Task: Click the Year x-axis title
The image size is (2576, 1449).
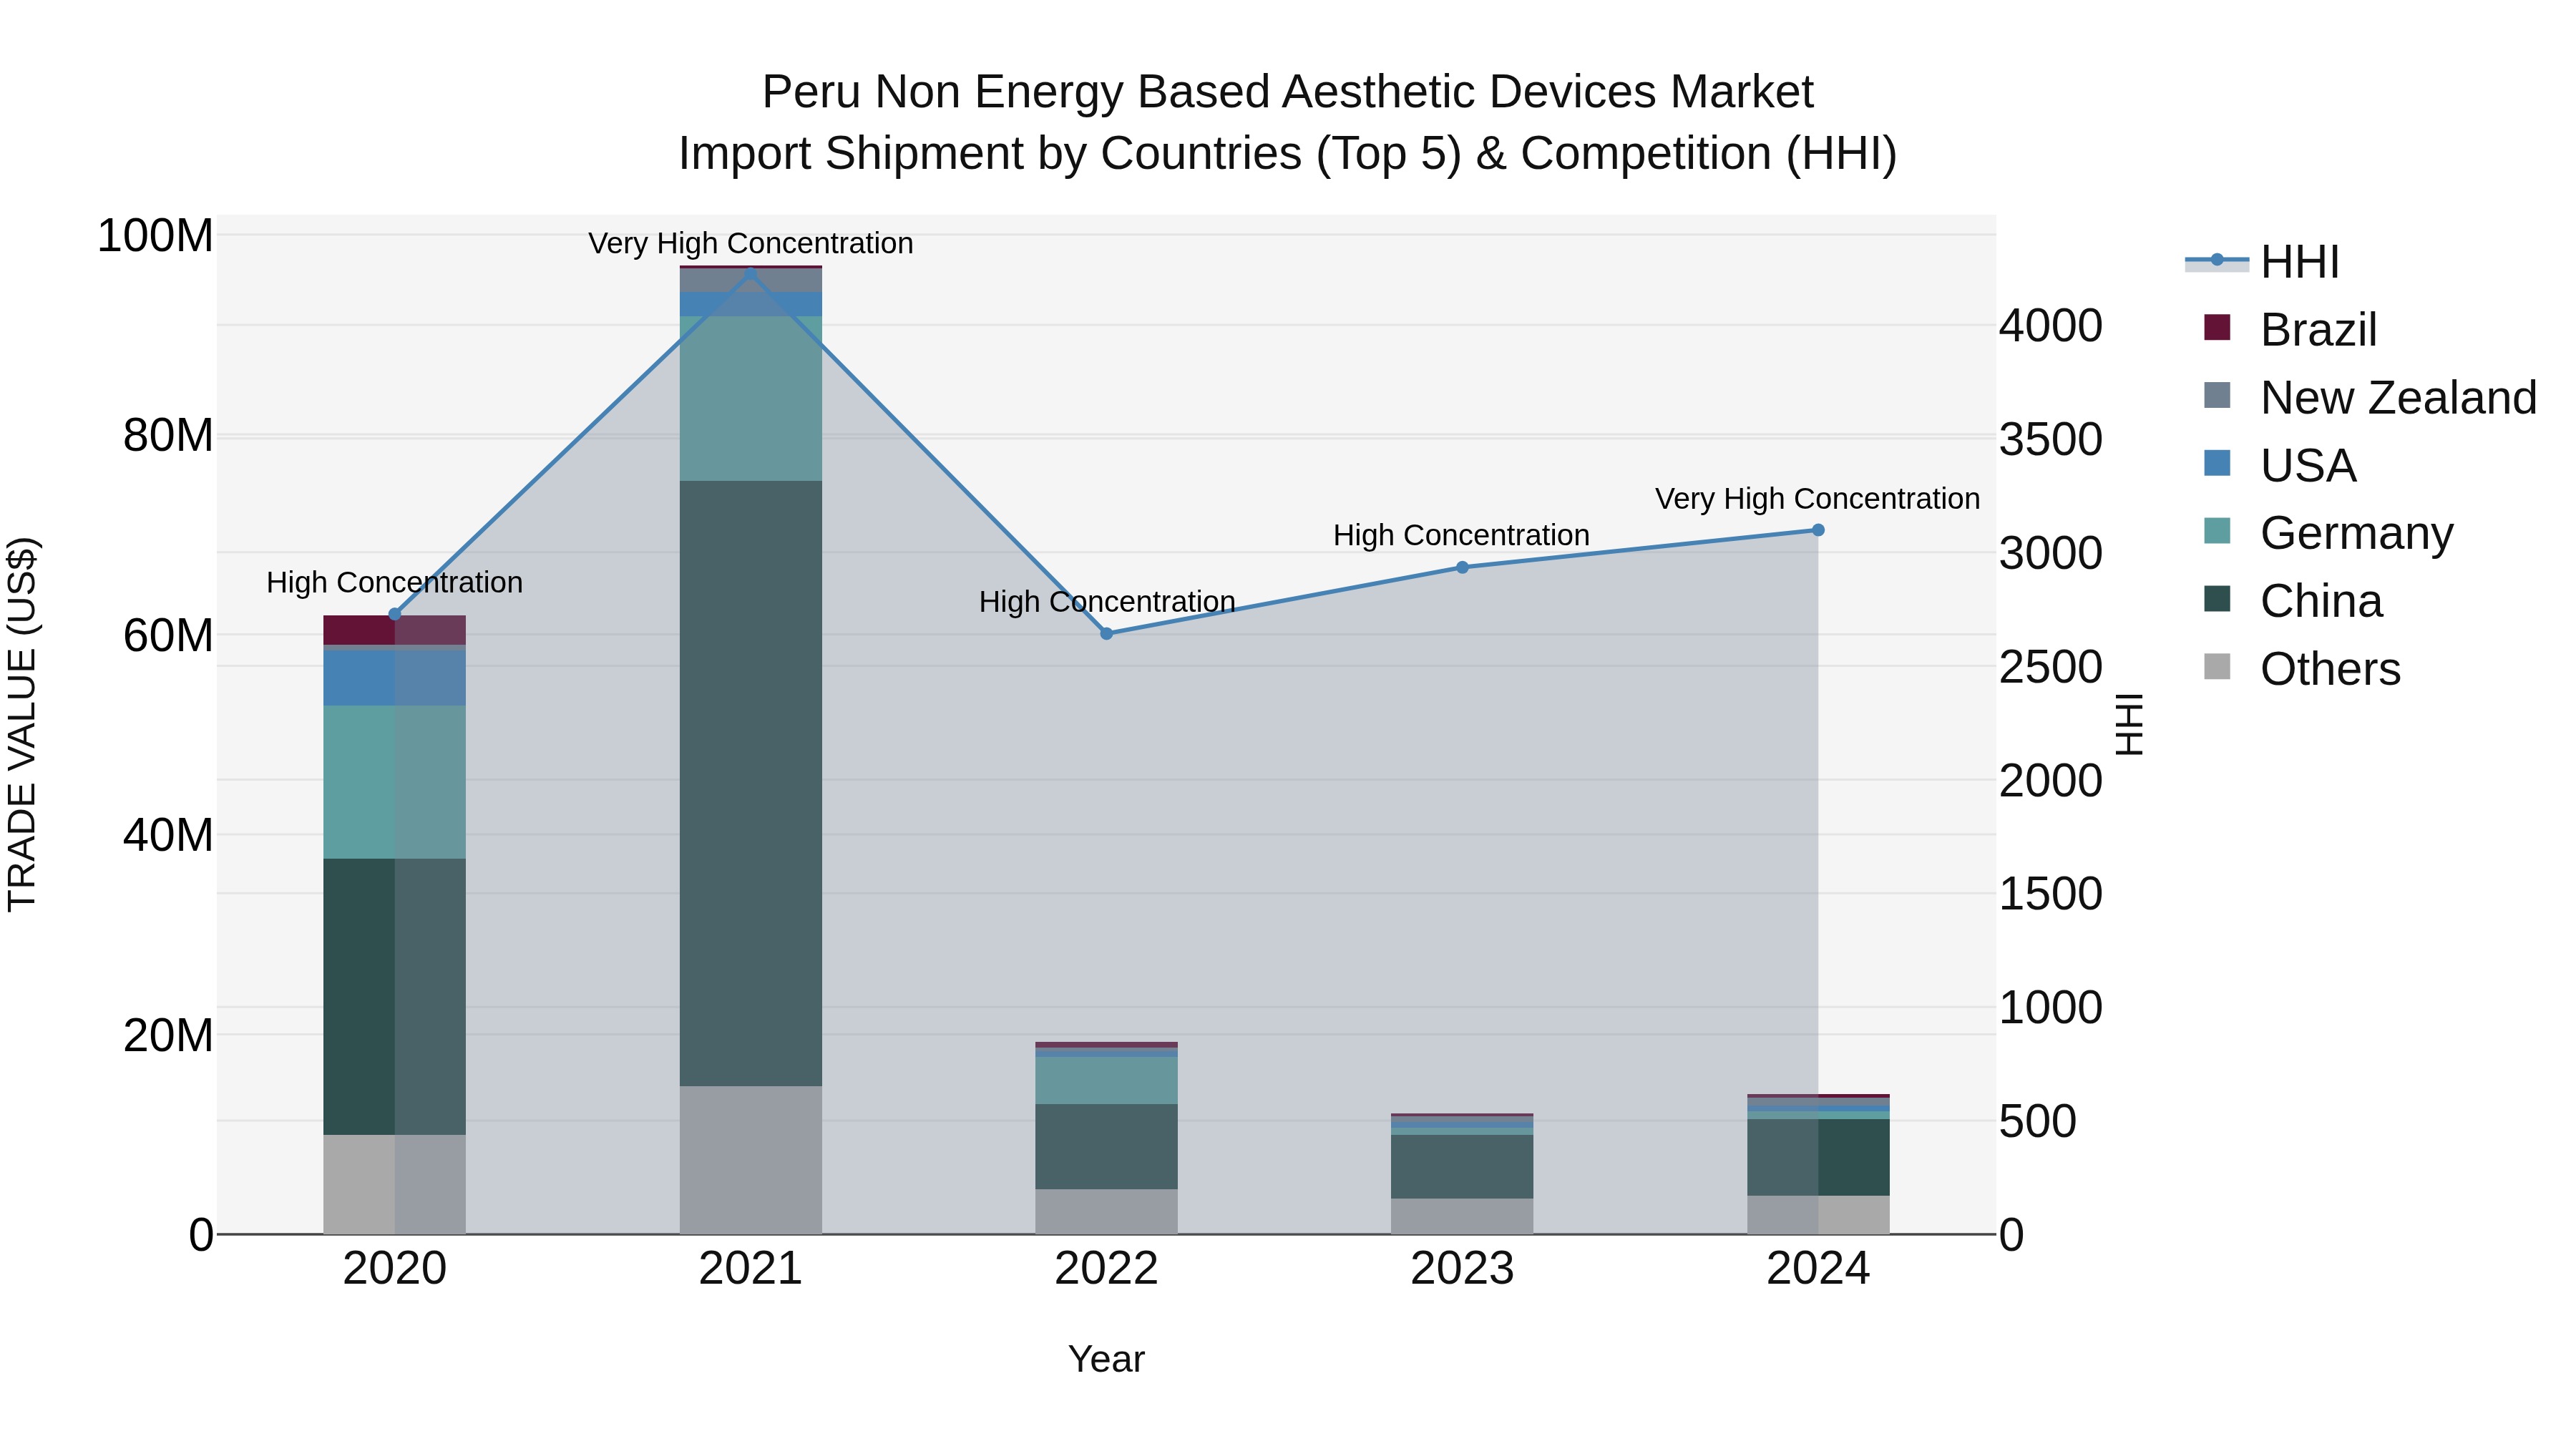Action: (x=1106, y=1359)
